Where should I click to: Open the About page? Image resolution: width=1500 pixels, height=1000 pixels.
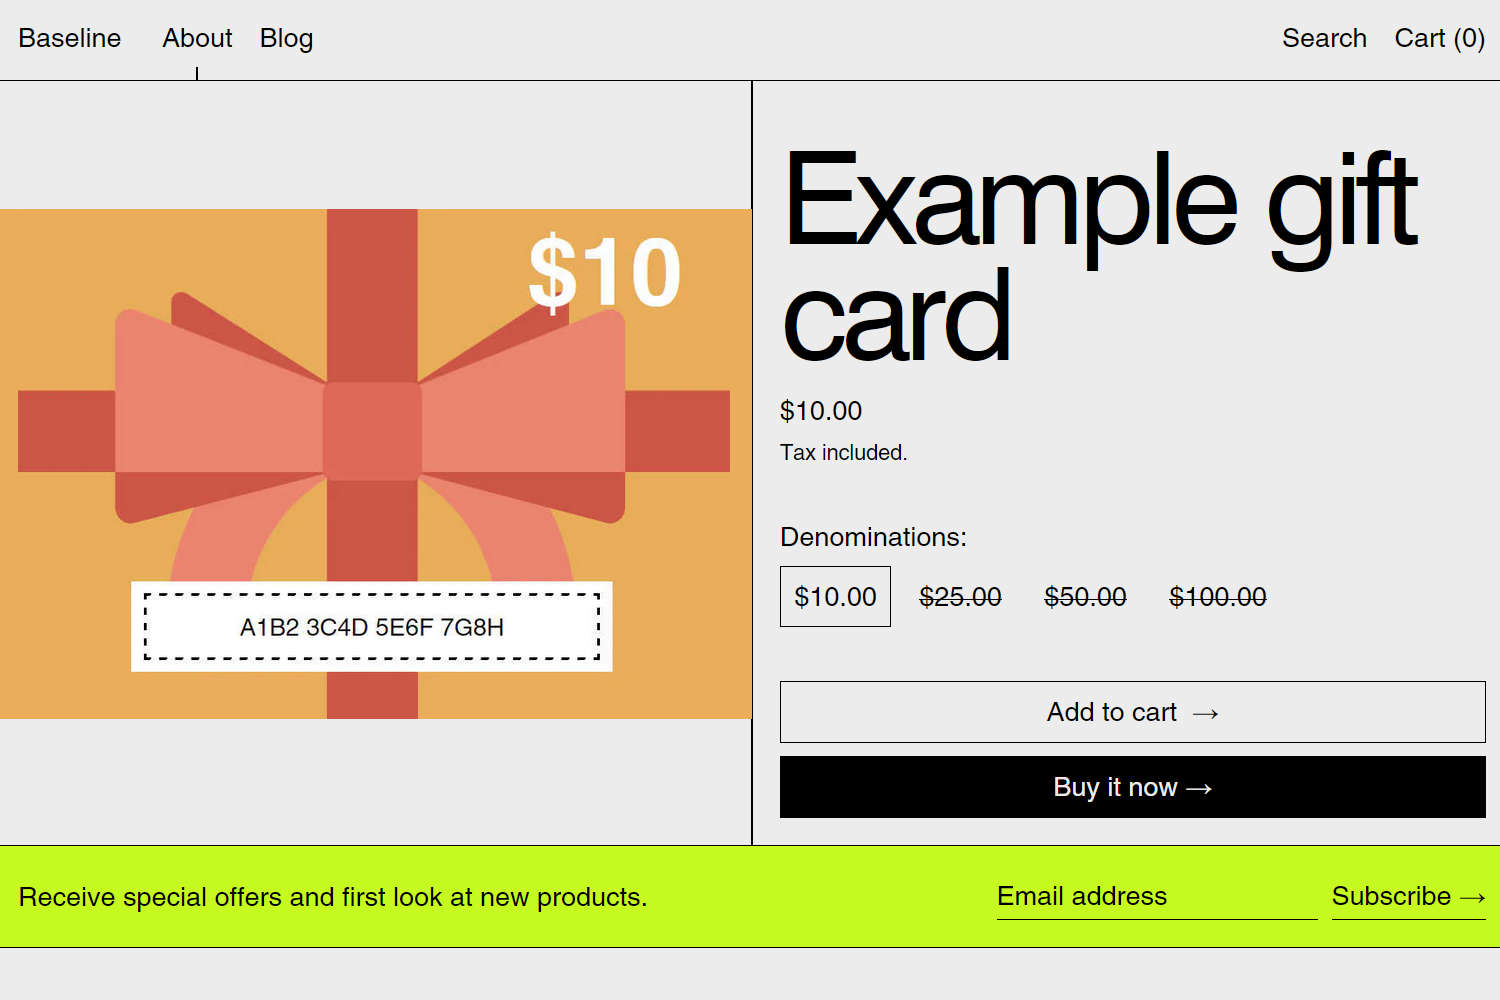pyautogui.click(x=197, y=38)
